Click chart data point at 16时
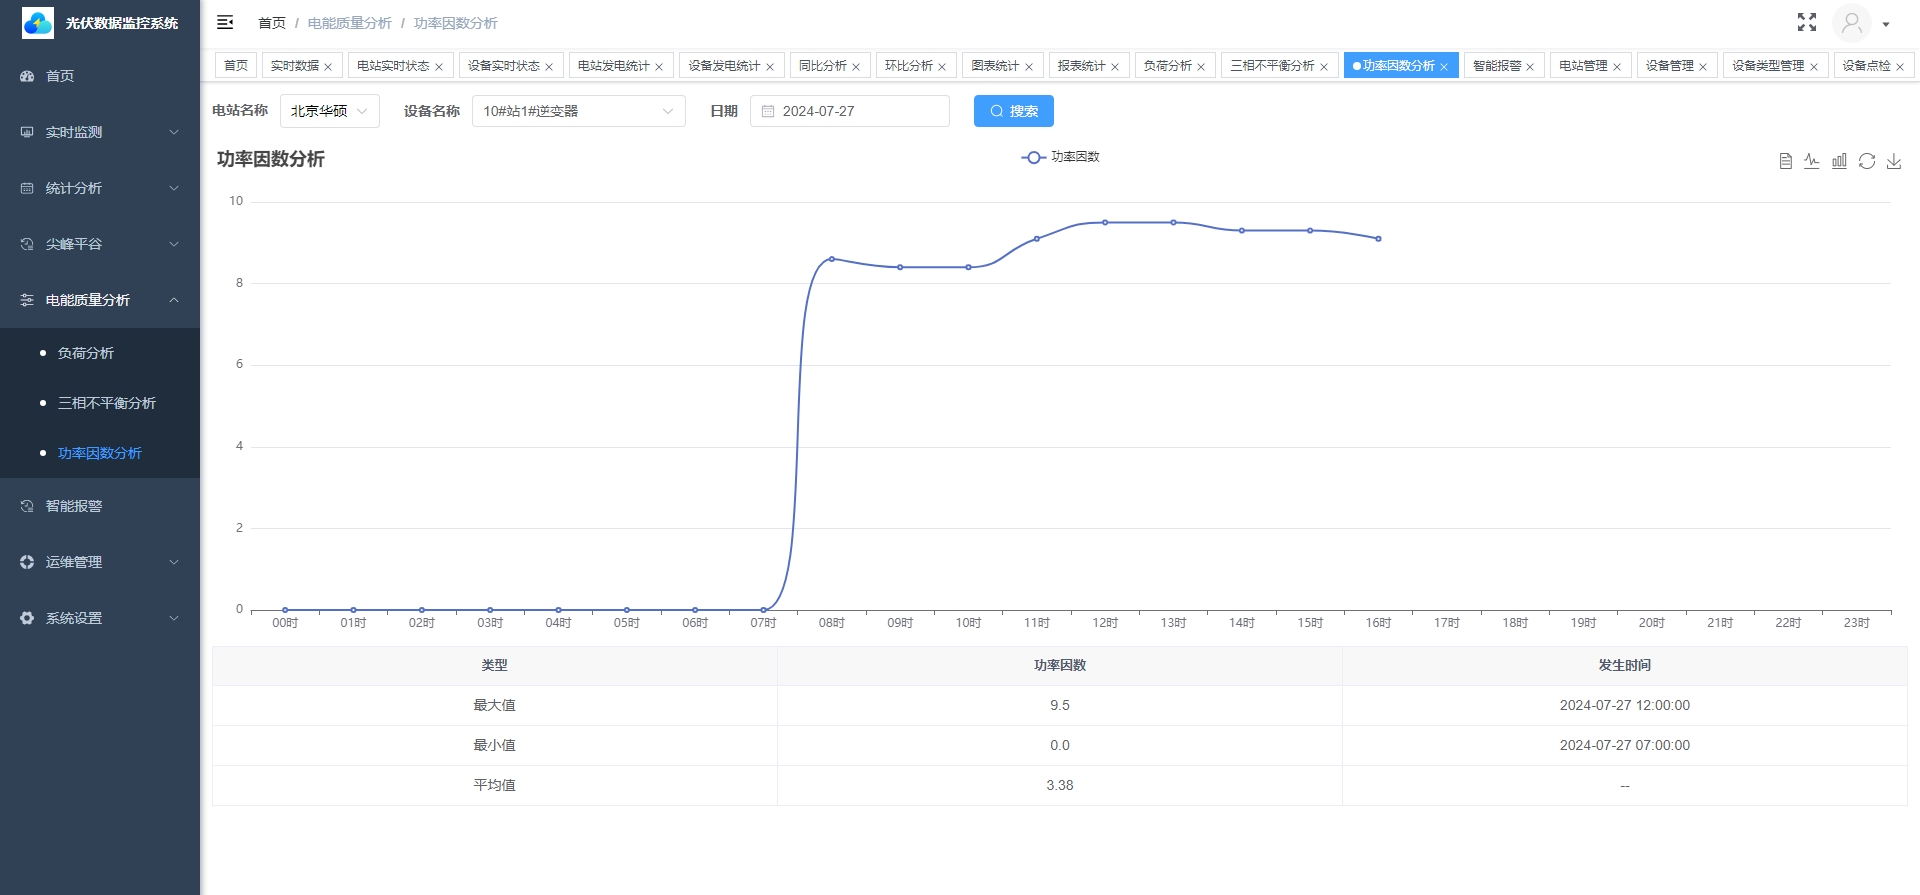The height and width of the screenshot is (895, 1920). pyautogui.click(x=1379, y=239)
